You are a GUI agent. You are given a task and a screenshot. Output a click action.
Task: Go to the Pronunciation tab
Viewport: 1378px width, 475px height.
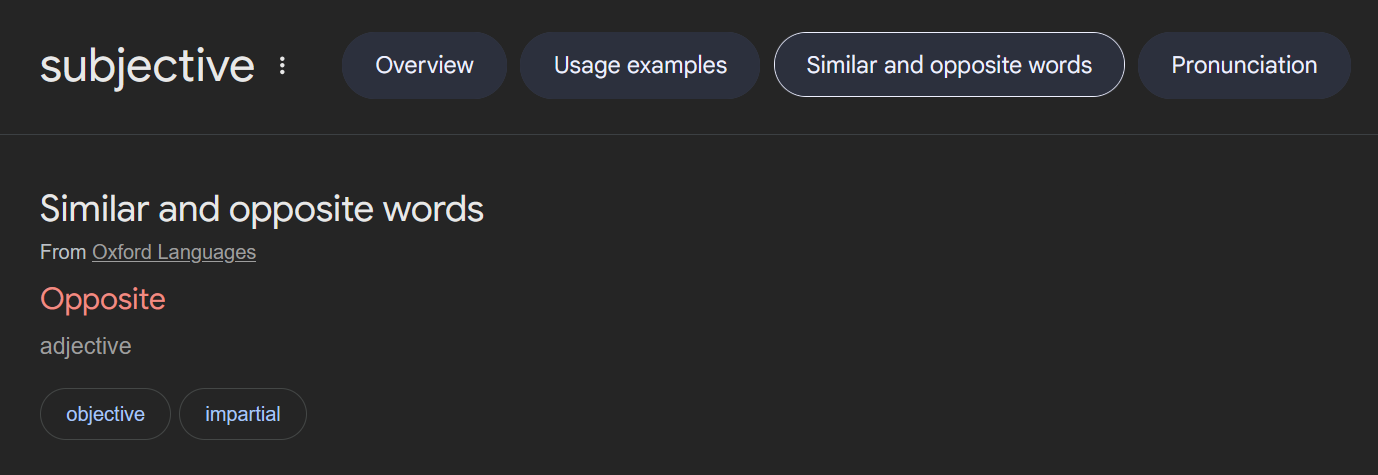pos(1243,66)
